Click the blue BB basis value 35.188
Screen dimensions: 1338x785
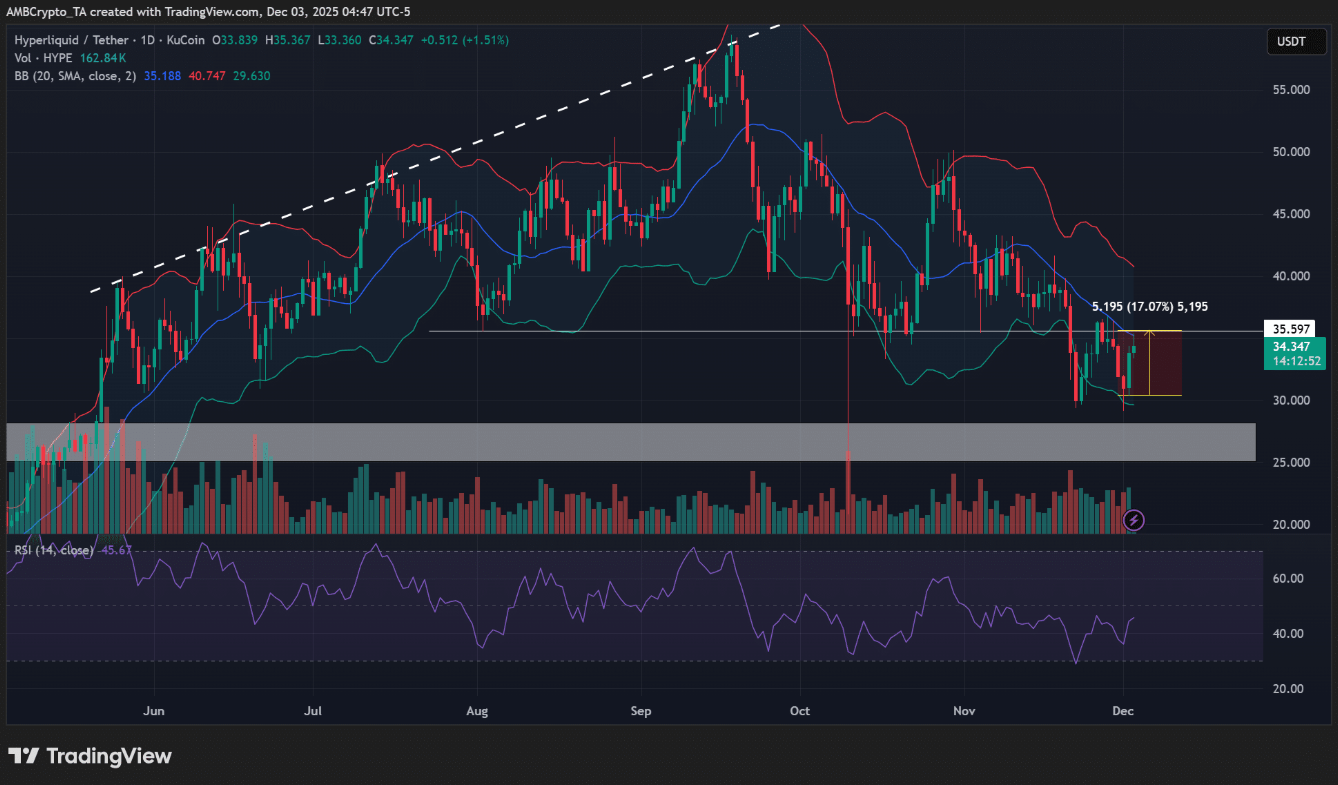(x=161, y=76)
